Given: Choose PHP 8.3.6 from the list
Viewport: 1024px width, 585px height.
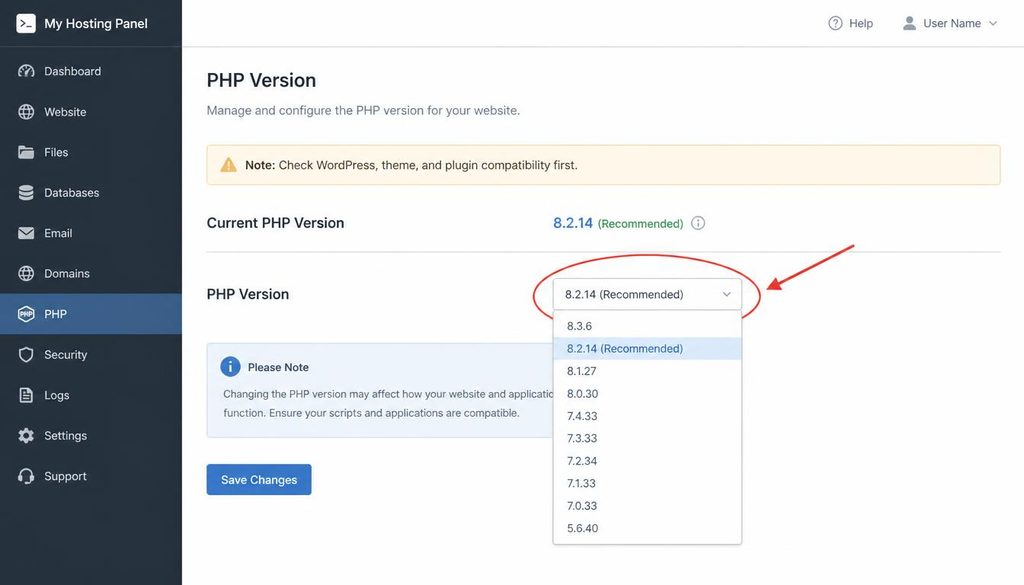Looking at the screenshot, I should click(x=647, y=326).
